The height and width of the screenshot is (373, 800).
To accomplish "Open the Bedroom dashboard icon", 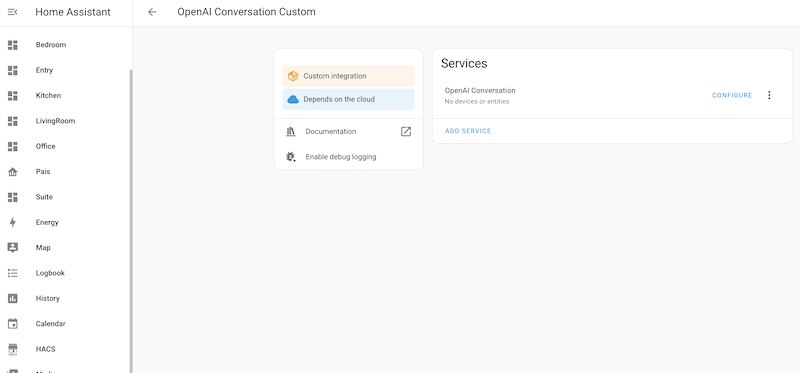I will [x=13, y=45].
